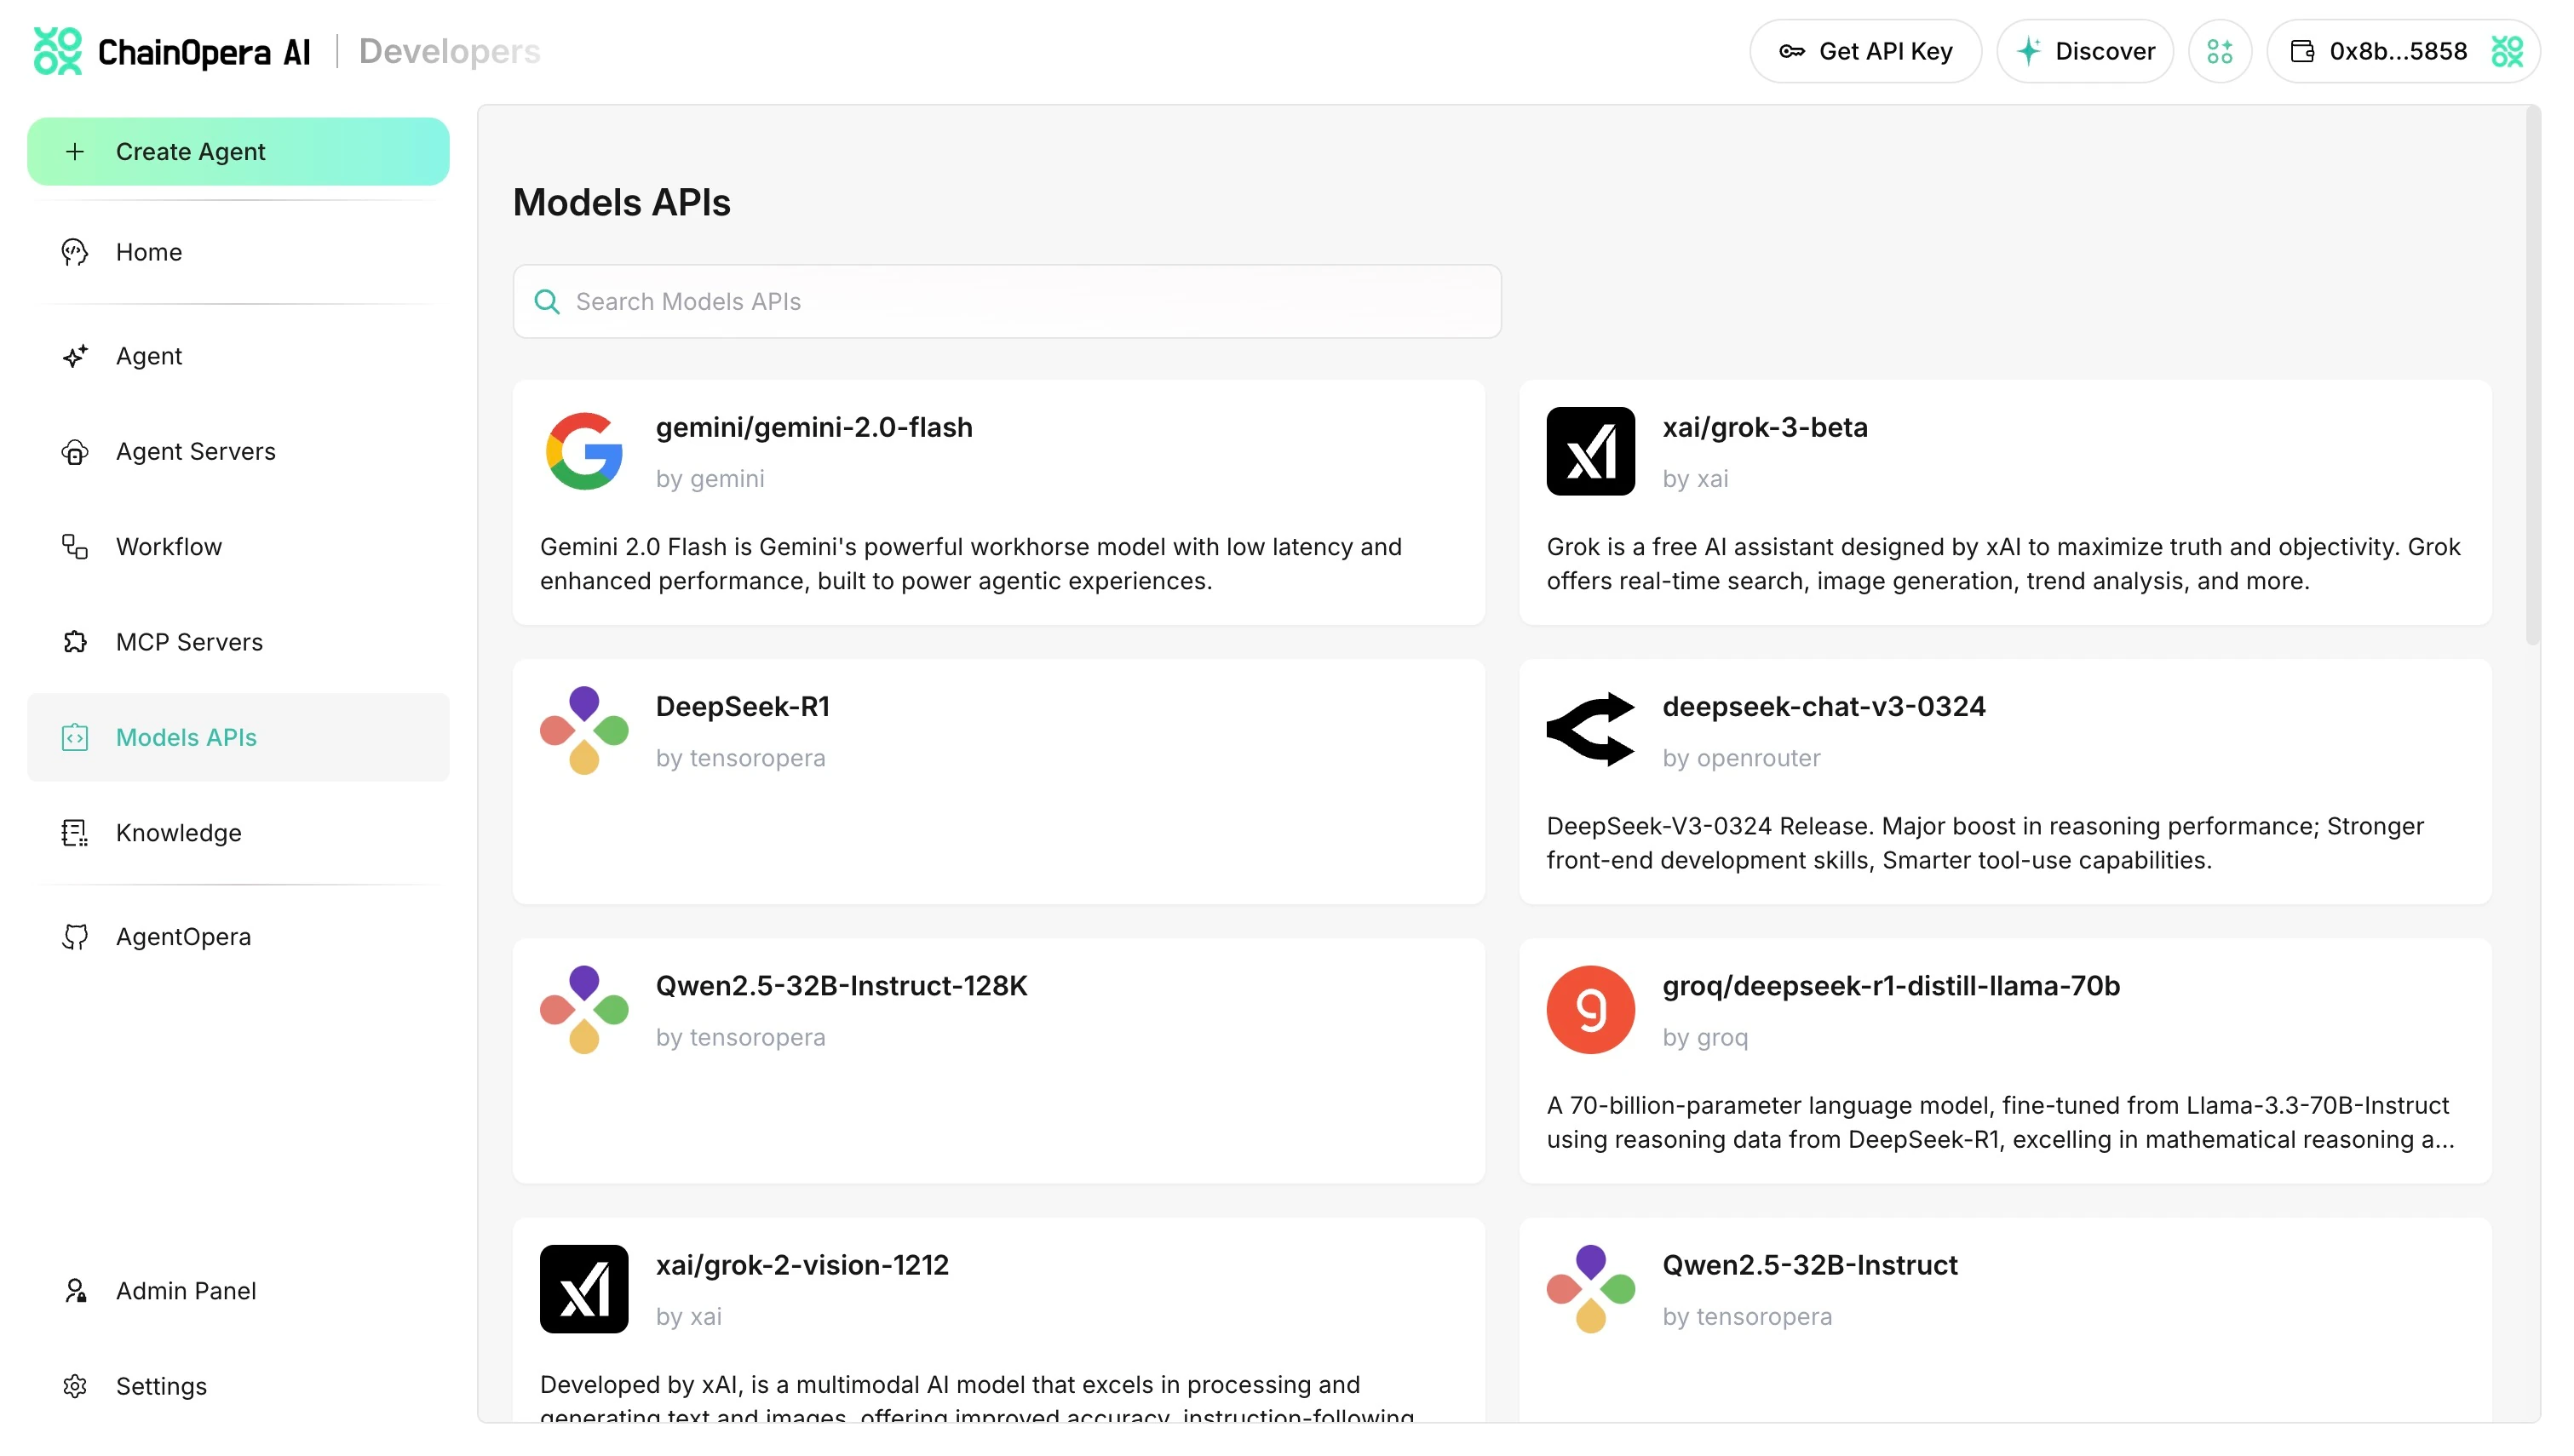The image size is (2574, 1456).
Task: Click the xAI logo on grok-2-vision-1212 card
Action: point(584,1288)
